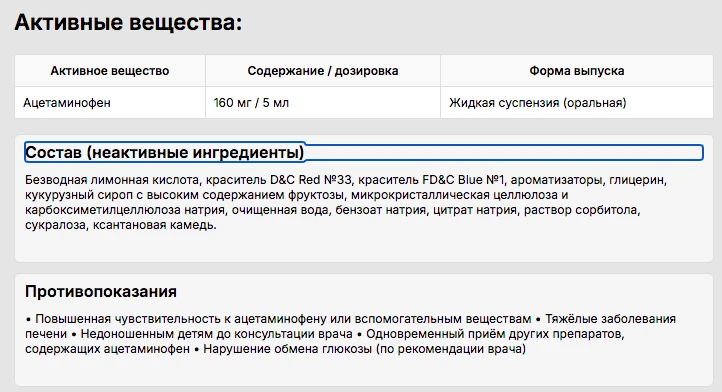Select the 'Форма выпуска' column header
722x392 pixels.
576,71
